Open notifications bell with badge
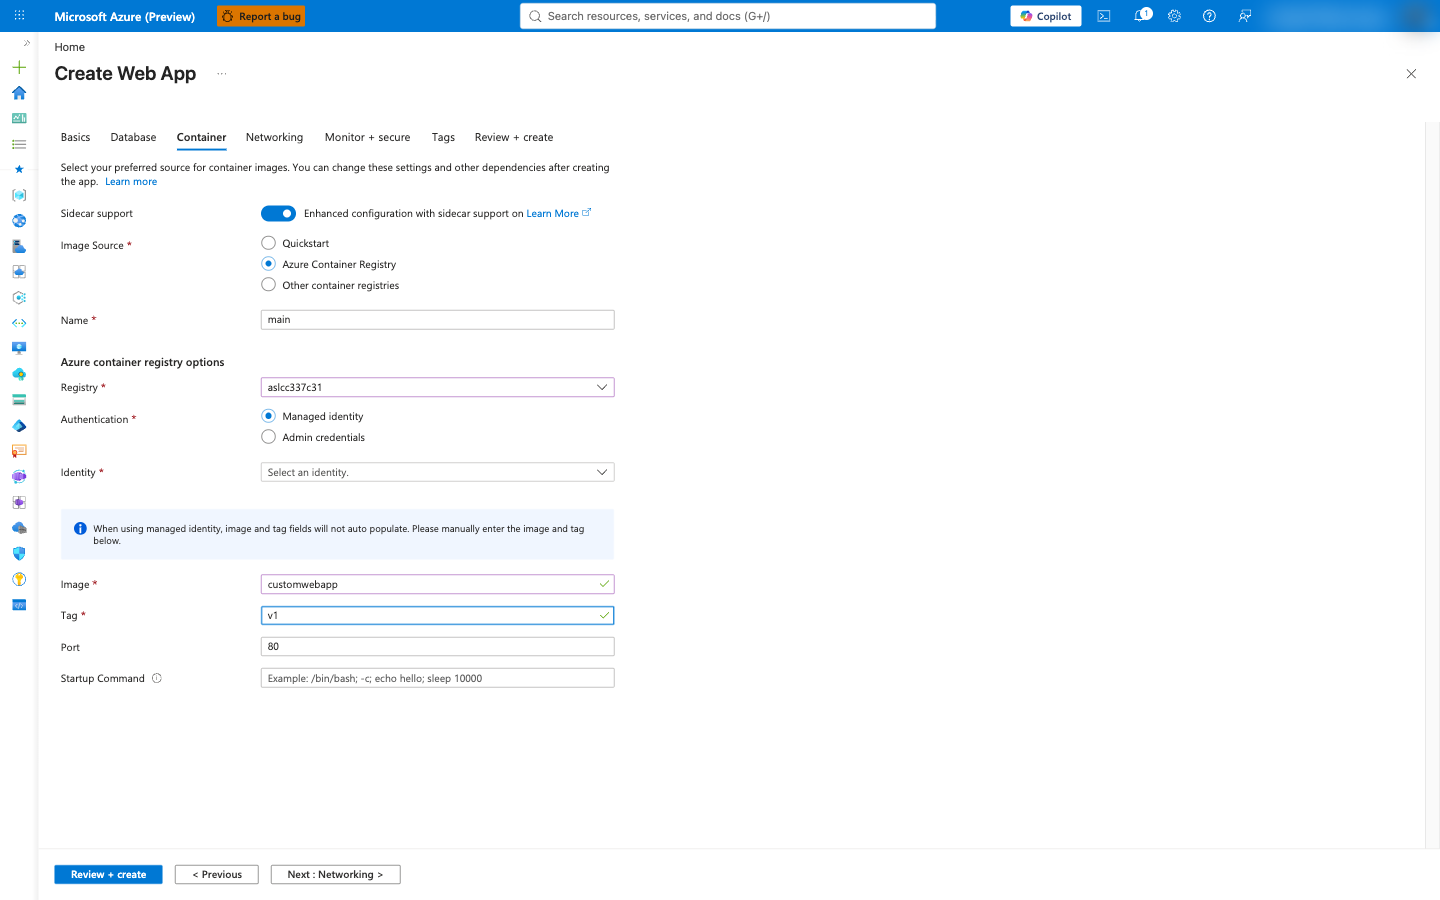This screenshot has height=900, width=1440. pyautogui.click(x=1140, y=16)
